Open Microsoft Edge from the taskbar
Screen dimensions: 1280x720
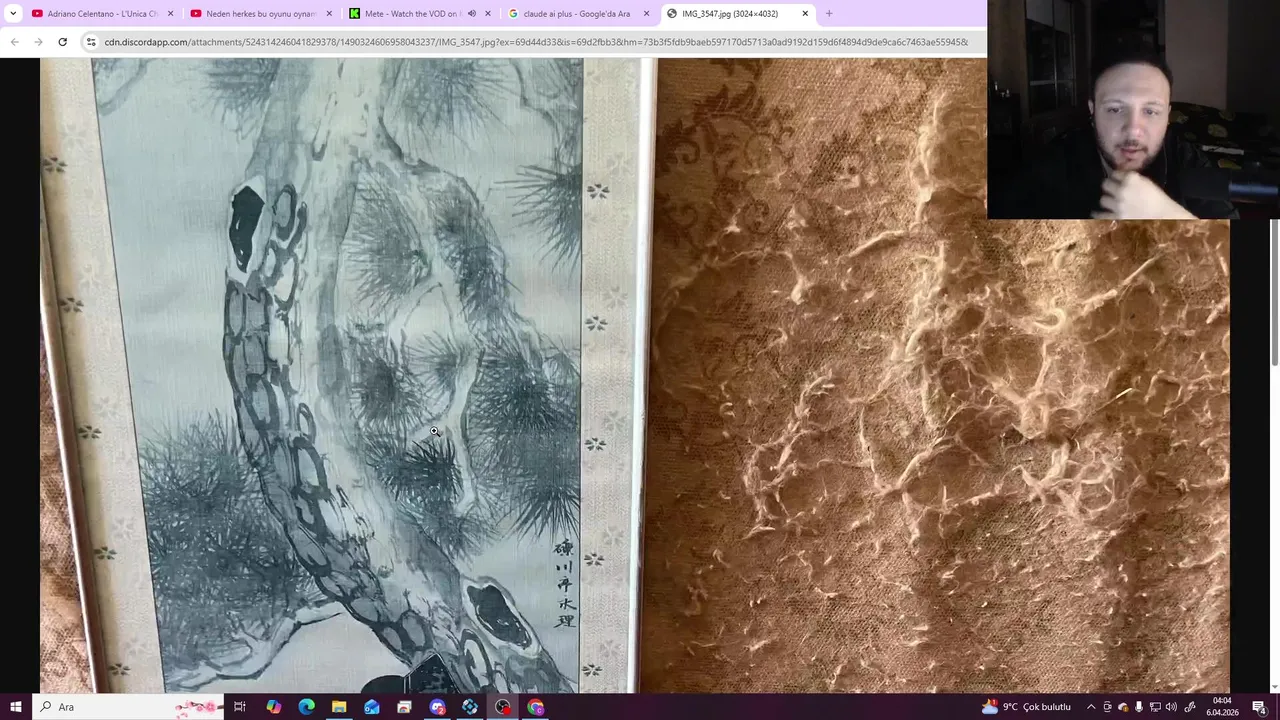point(306,707)
